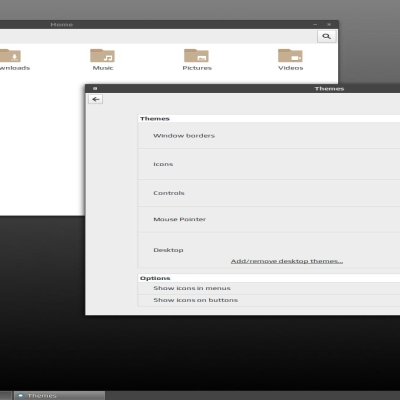This screenshot has height=400, width=400.
Task: Minimize the Home window
Action: pos(315,24)
